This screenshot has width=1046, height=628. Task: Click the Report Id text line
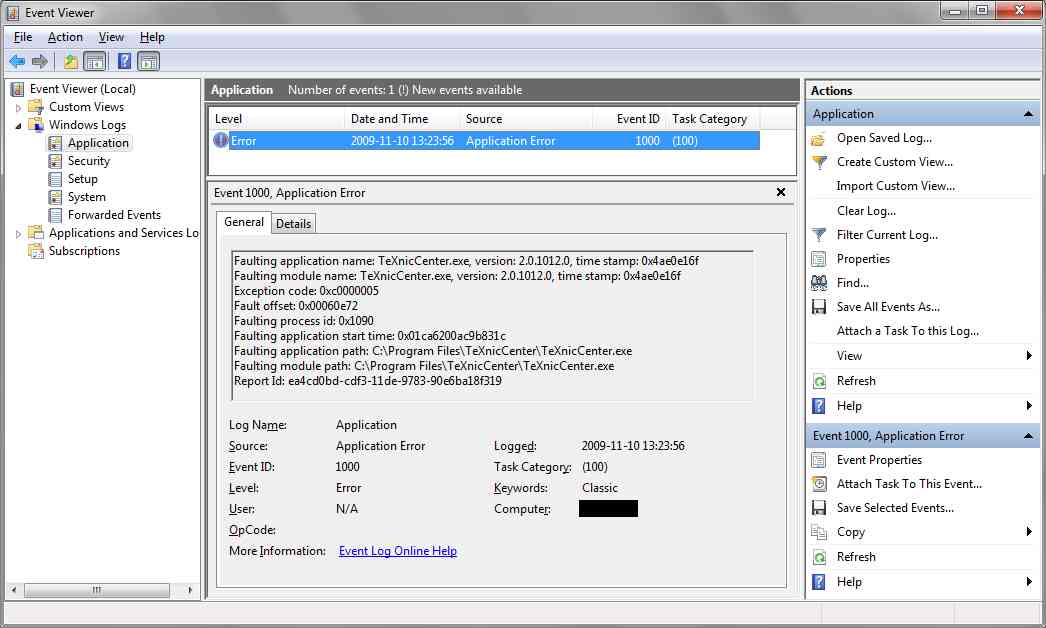(368, 381)
